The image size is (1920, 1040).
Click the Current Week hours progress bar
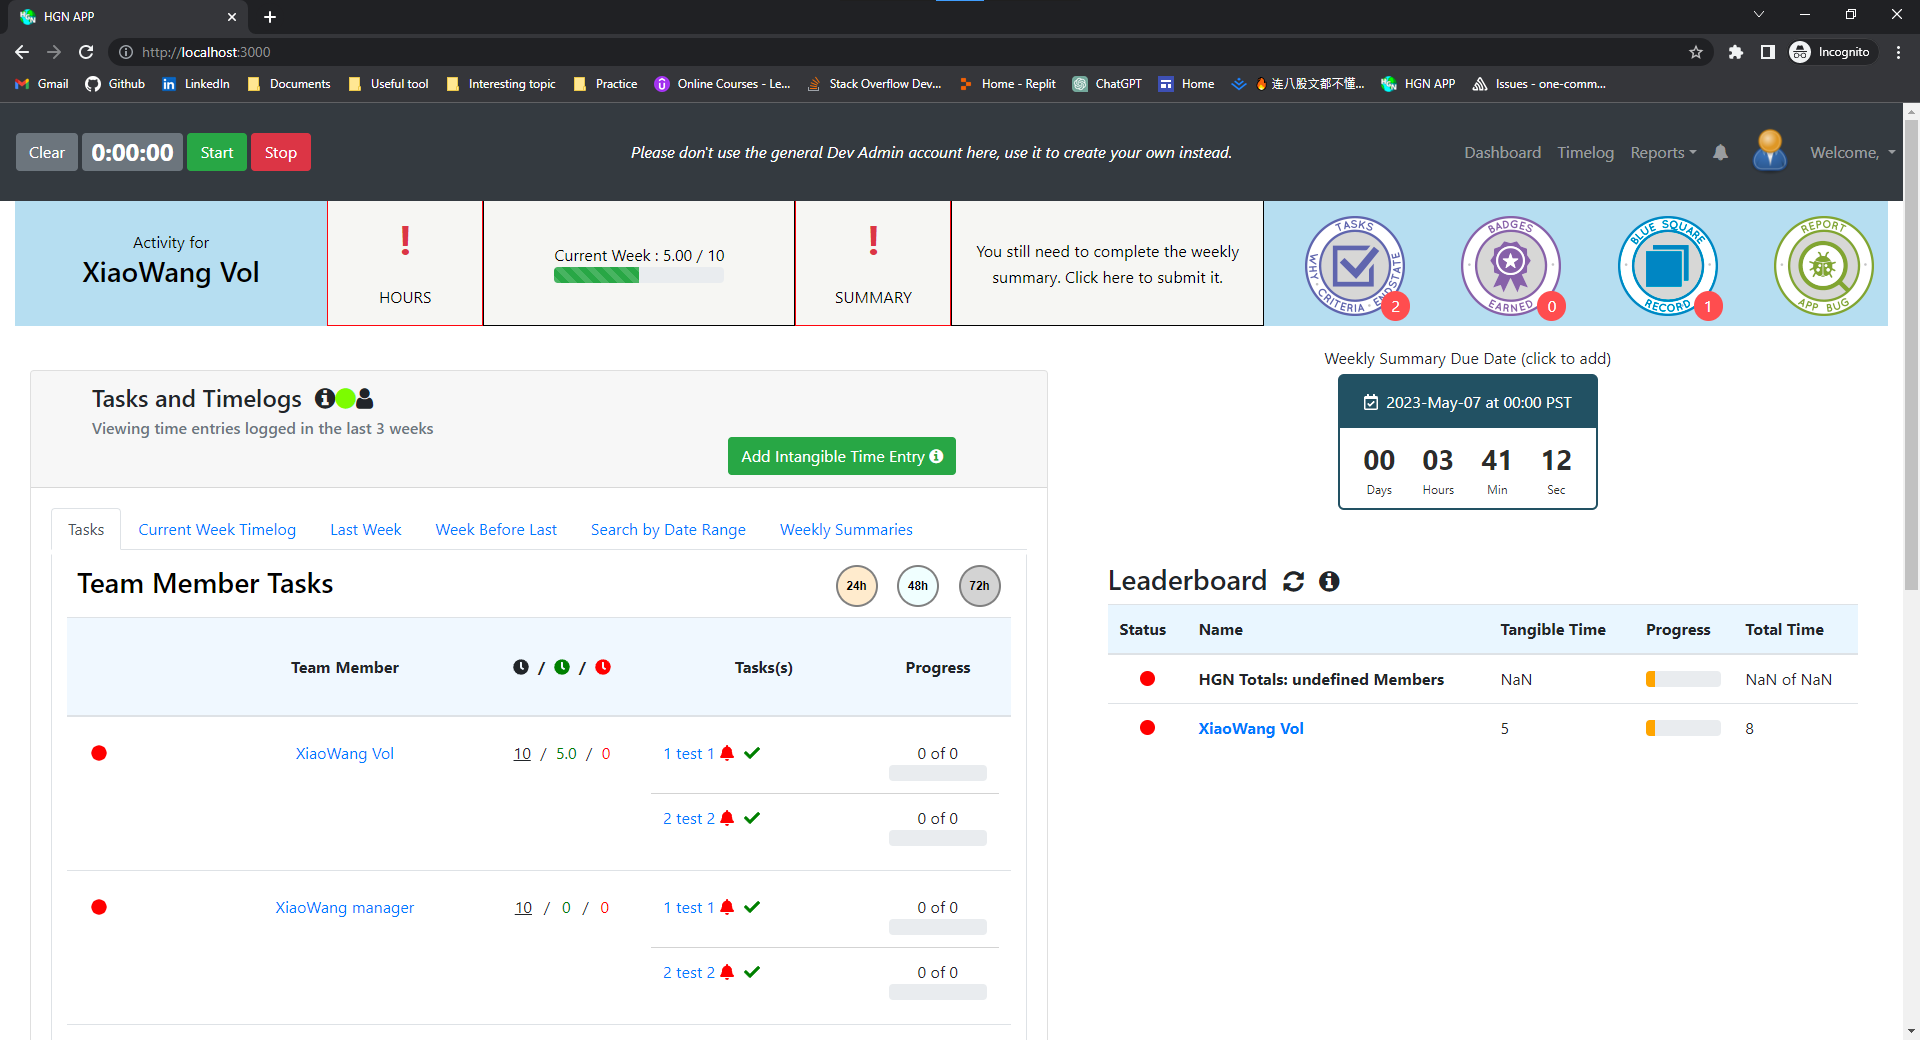point(639,276)
